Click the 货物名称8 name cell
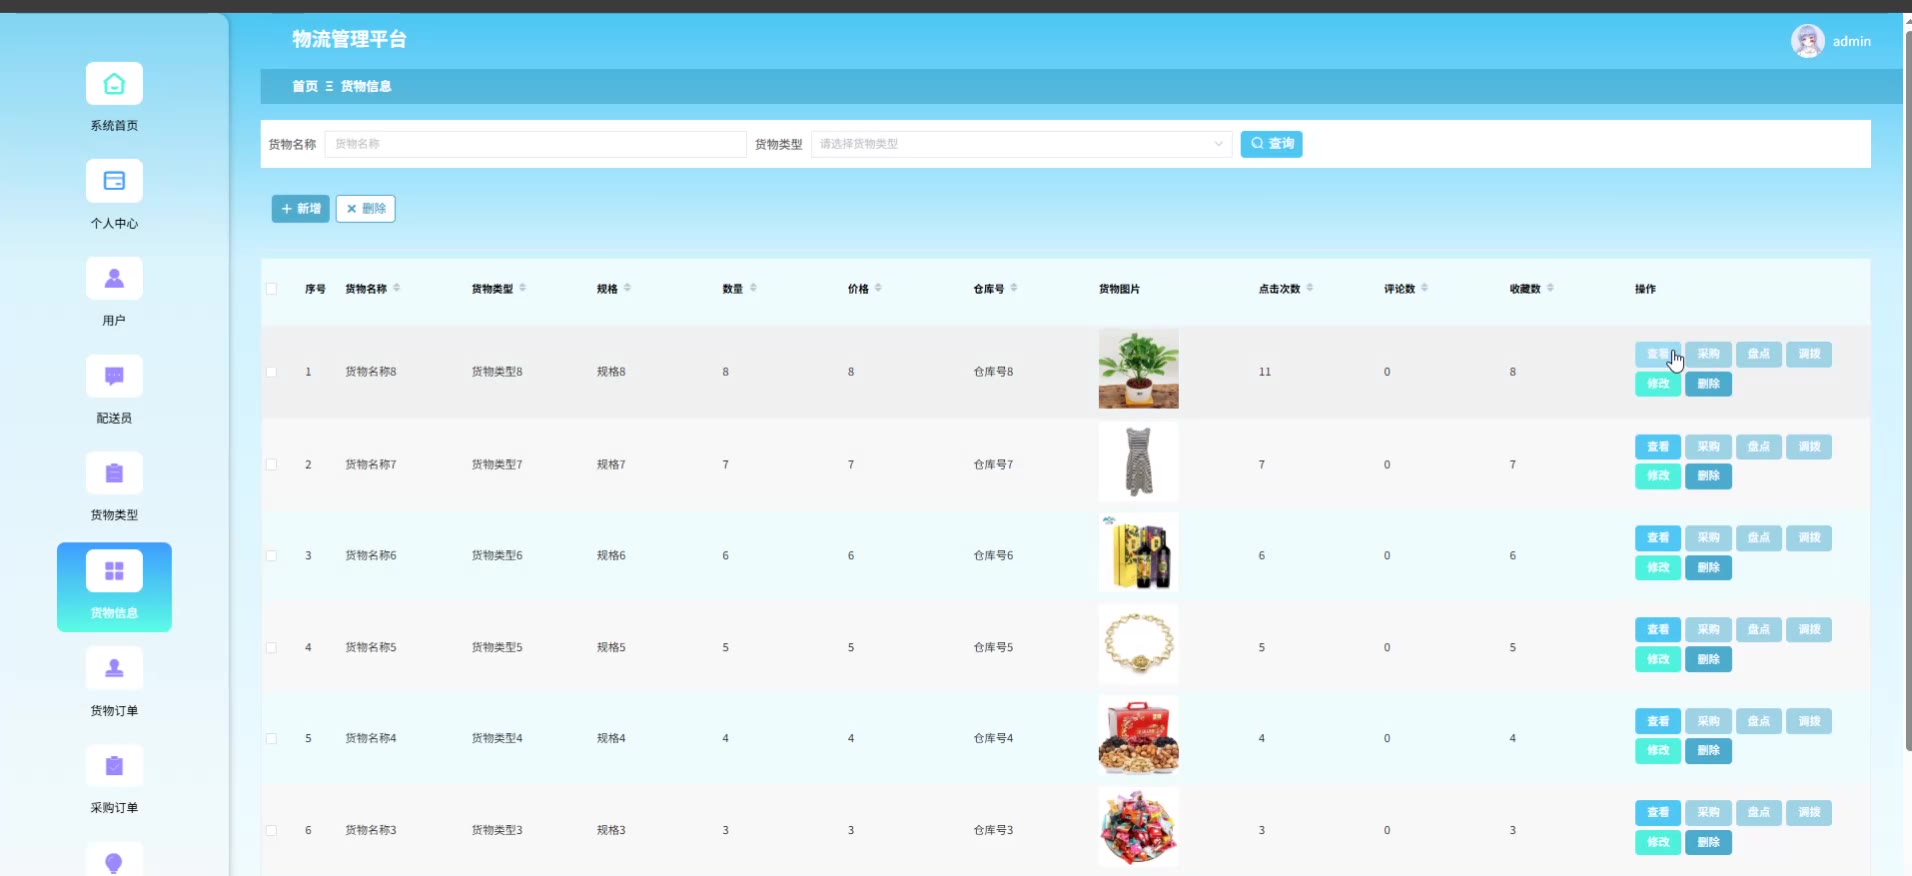The image size is (1912, 876). coord(371,372)
